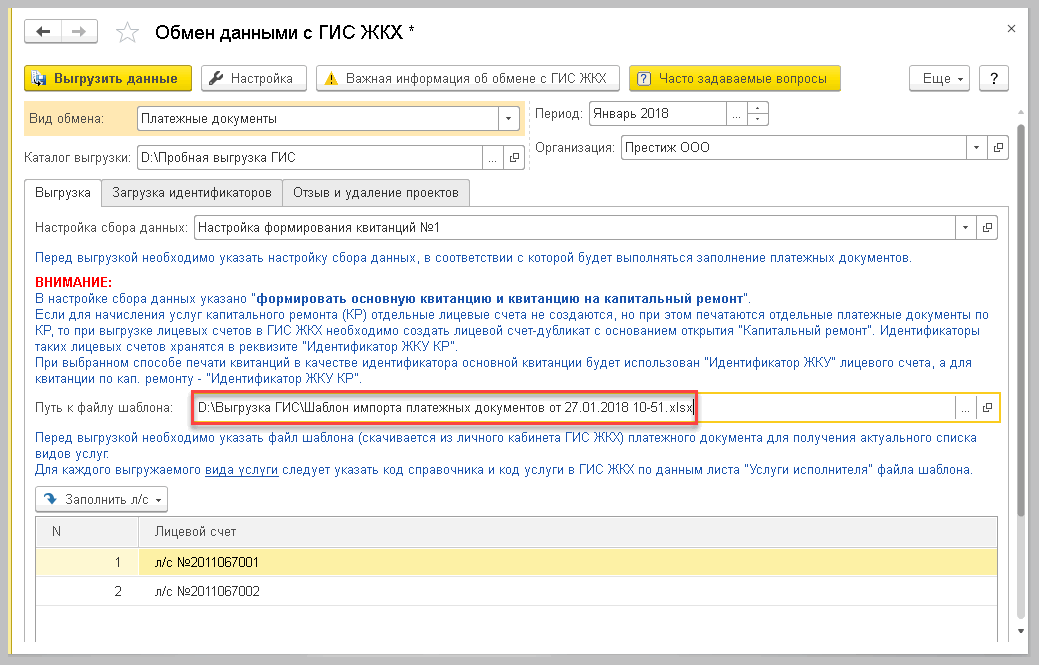Click browse button for Каталог выгрузки

tap(492, 157)
